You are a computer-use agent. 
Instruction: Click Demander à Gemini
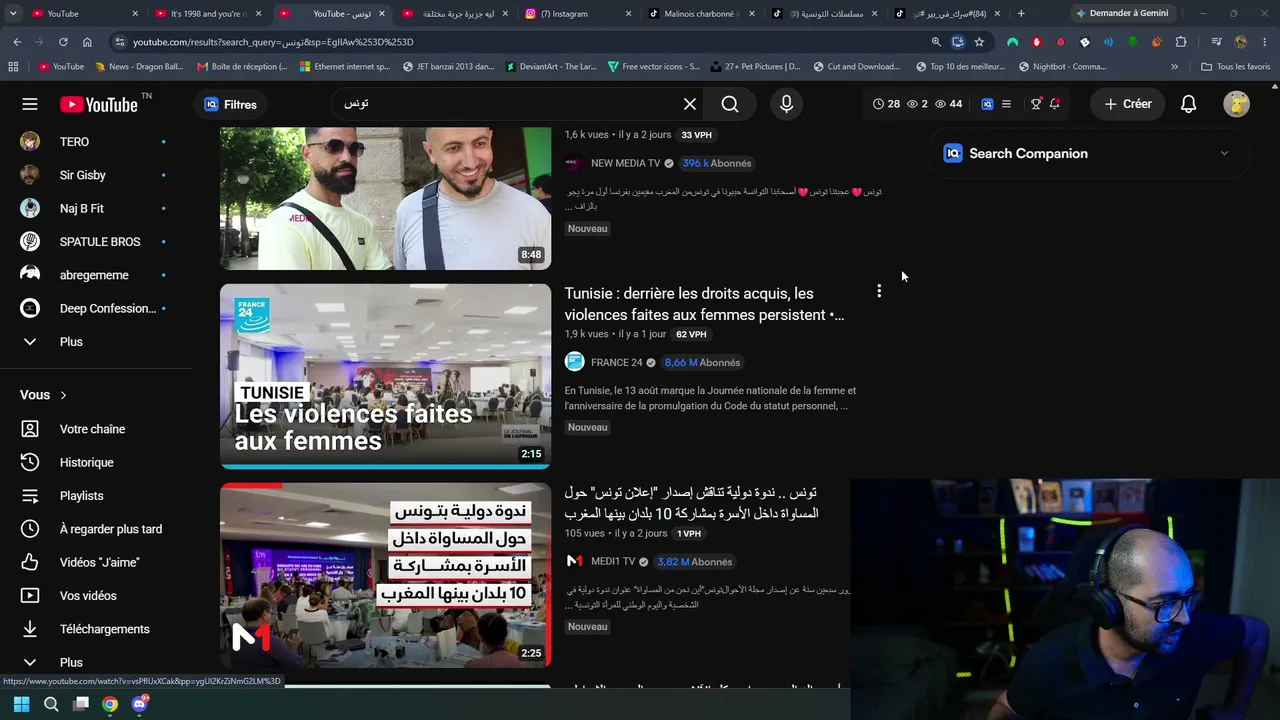(1121, 14)
